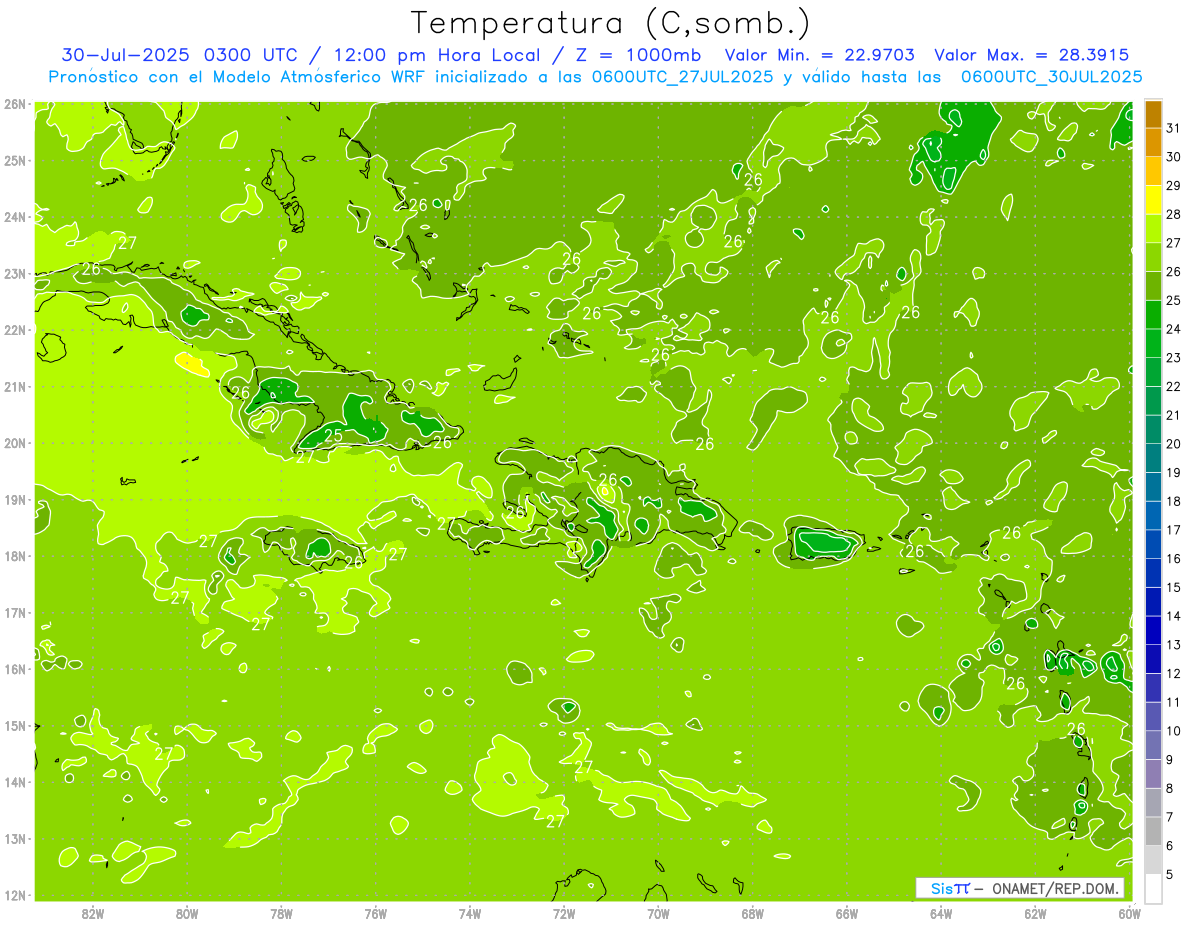Screen dimensions: 1200x927
Task: Pick the purple swatch between 8 and 9
Action: 1153,774
